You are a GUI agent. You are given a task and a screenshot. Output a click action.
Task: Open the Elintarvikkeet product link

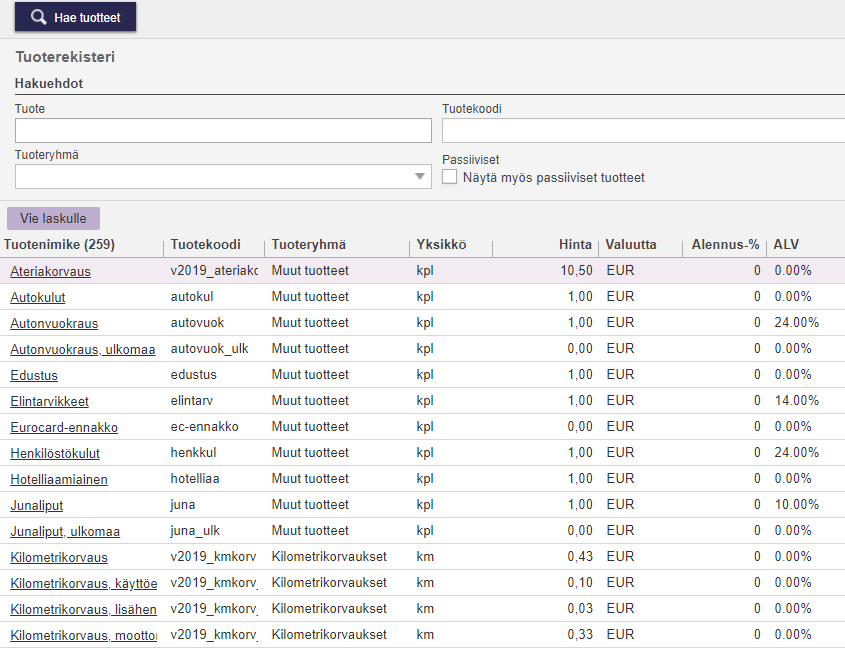point(50,401)
